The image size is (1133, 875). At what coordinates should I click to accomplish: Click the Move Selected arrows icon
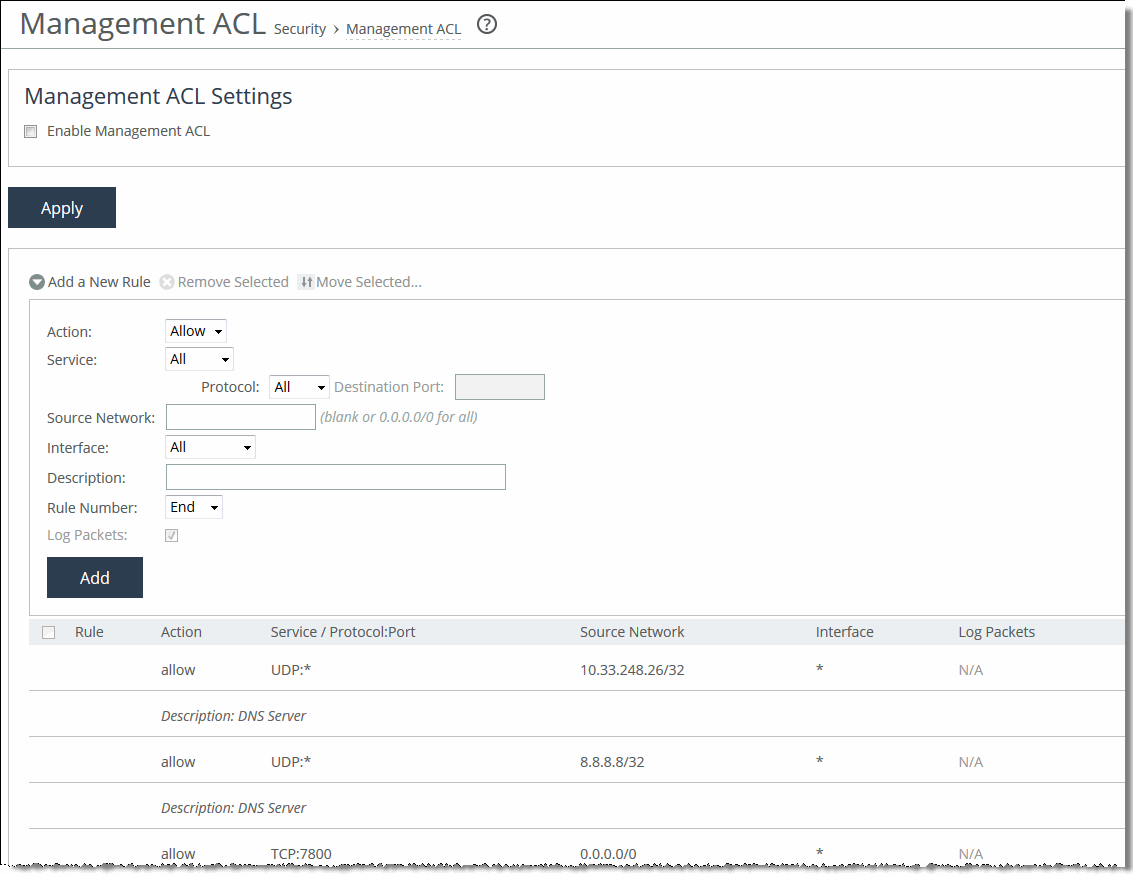tap(306, 282)
